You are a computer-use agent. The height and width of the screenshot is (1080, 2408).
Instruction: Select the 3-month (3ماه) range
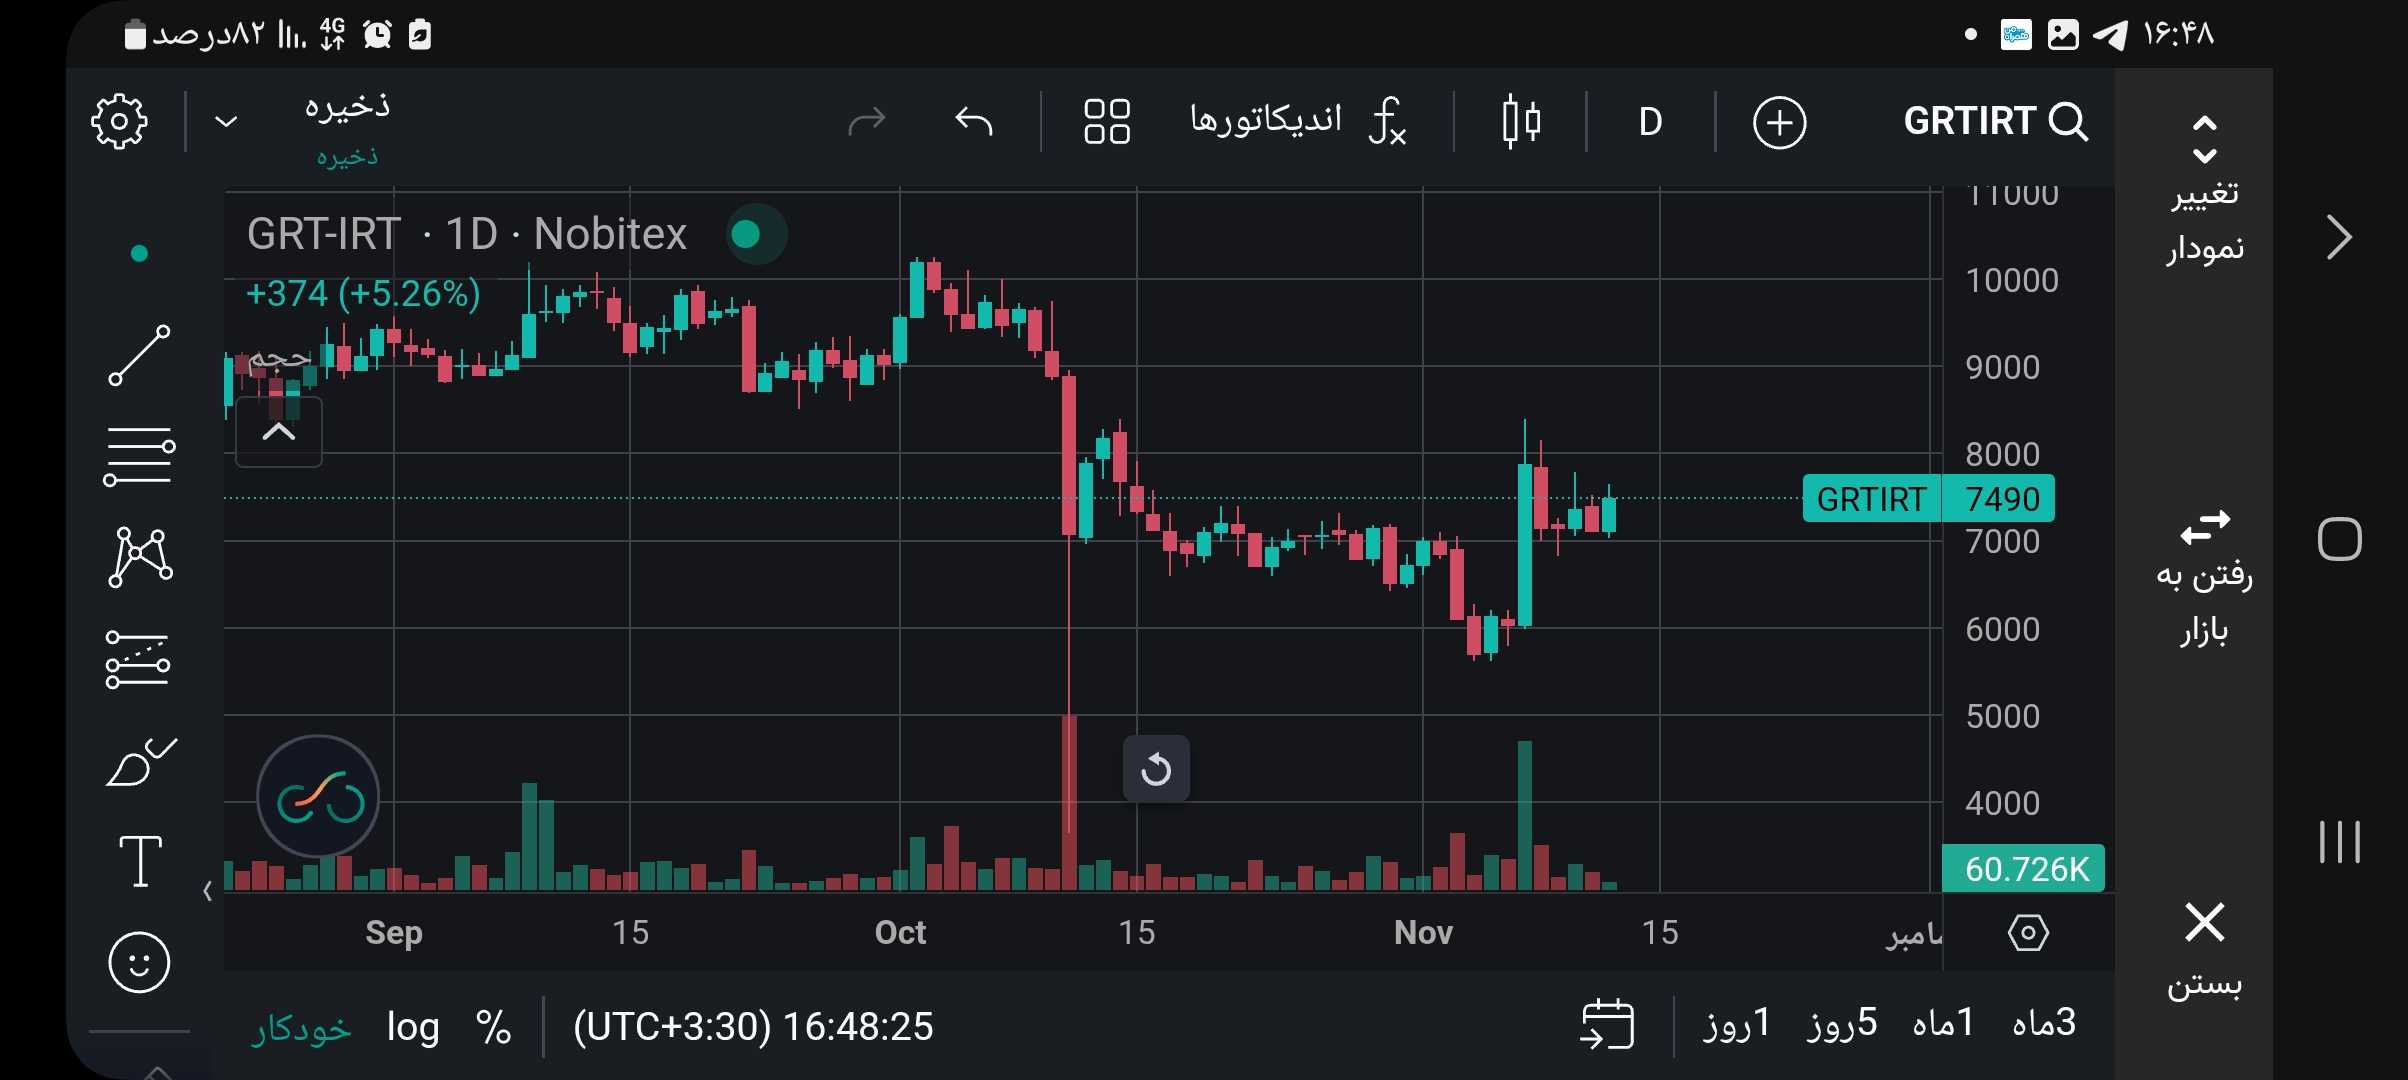(x=2043, y=1023)
